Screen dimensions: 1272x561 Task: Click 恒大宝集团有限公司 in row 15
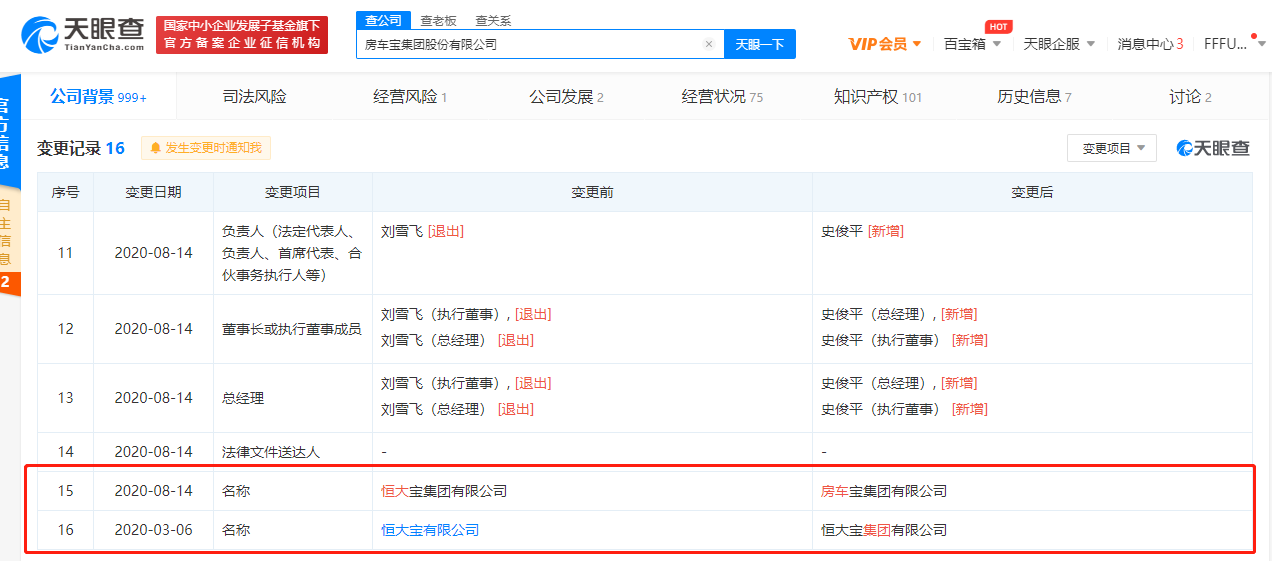click(x=444, y=491)
